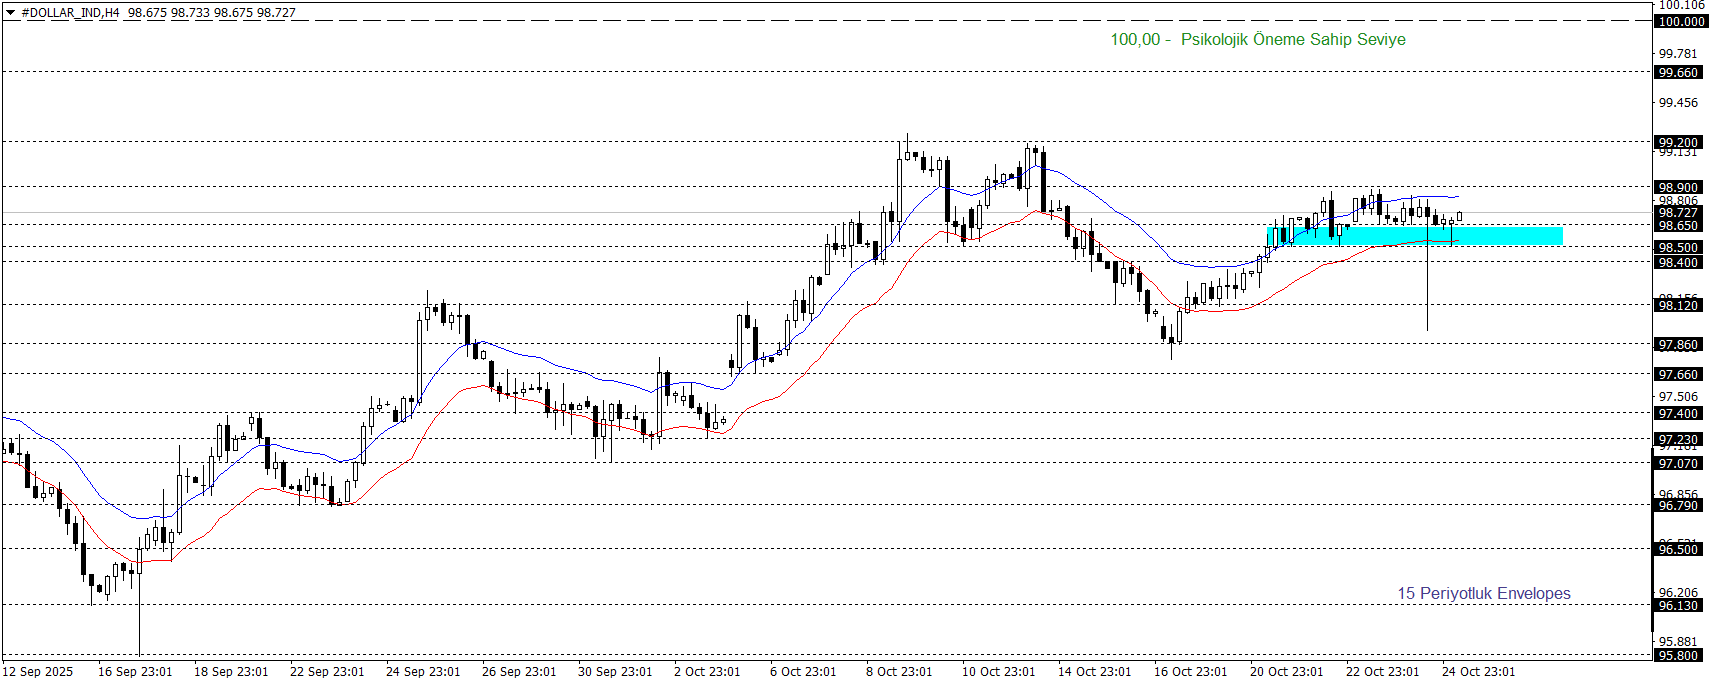Click the '24 Oct 23:01' time axis label
This screenshot has width=1709, height=684.
(x=1478, y=672)
